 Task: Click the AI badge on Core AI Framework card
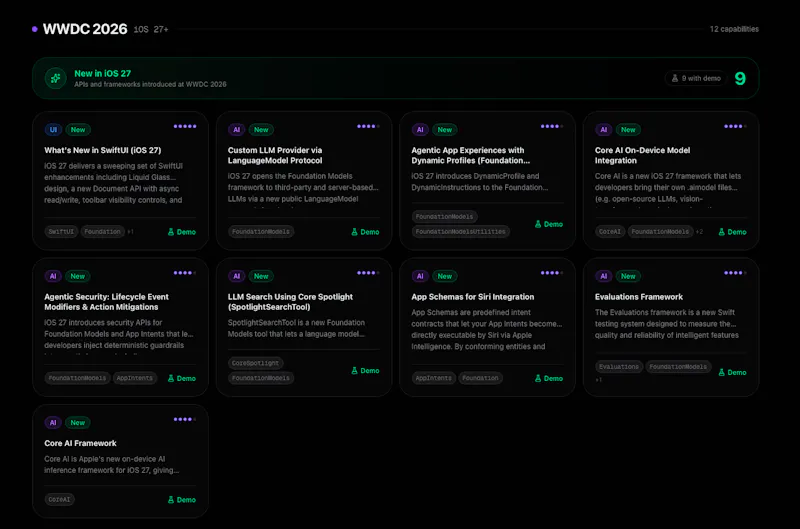pos(53,422)
